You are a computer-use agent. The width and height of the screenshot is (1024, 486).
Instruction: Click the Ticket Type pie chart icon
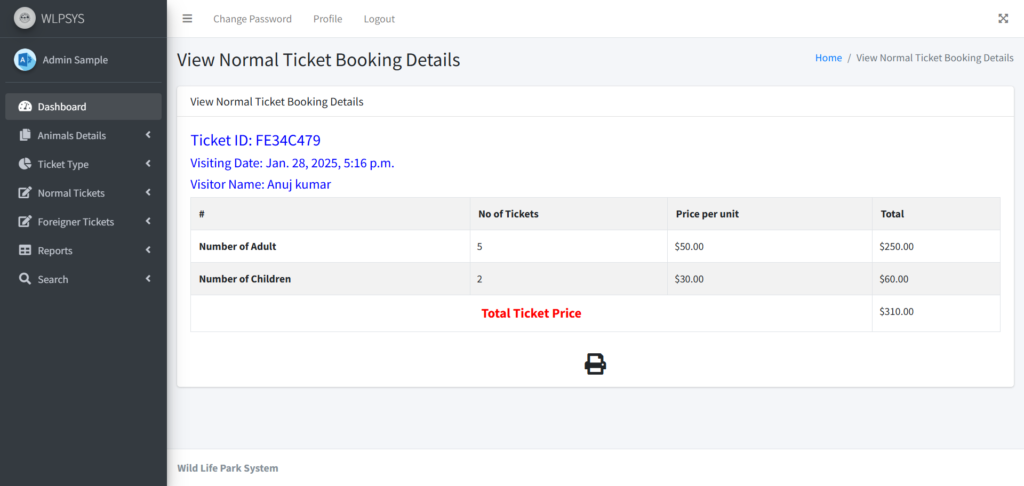pyautogui.click(x=25, y=164)
